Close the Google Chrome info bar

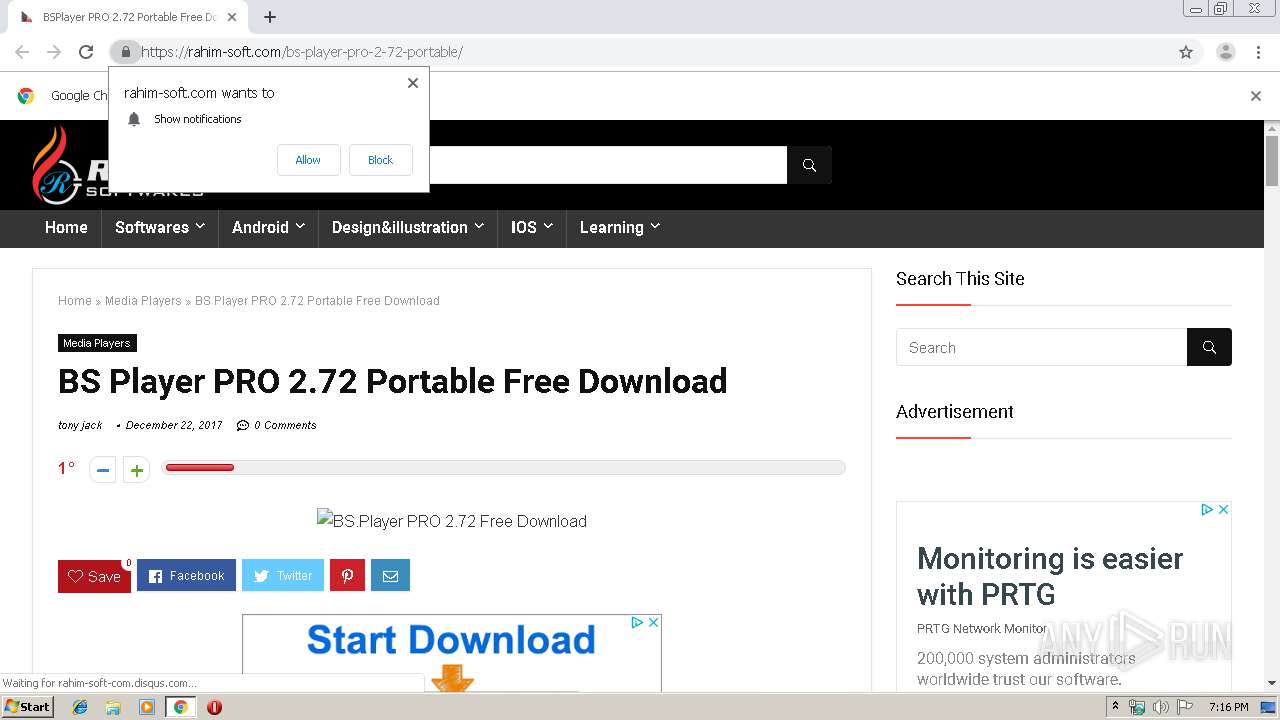(x=1256, y=96)
